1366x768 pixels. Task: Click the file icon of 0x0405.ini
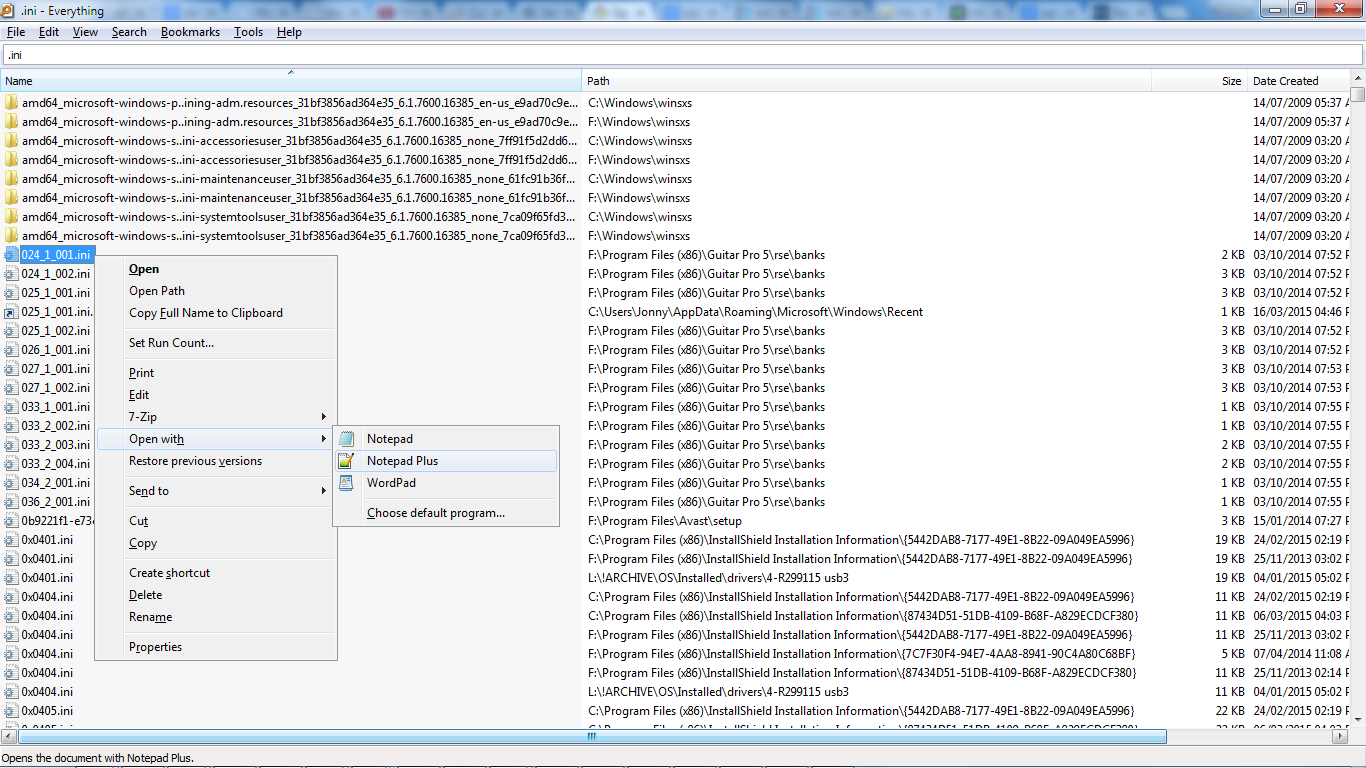tap(11, 711)
